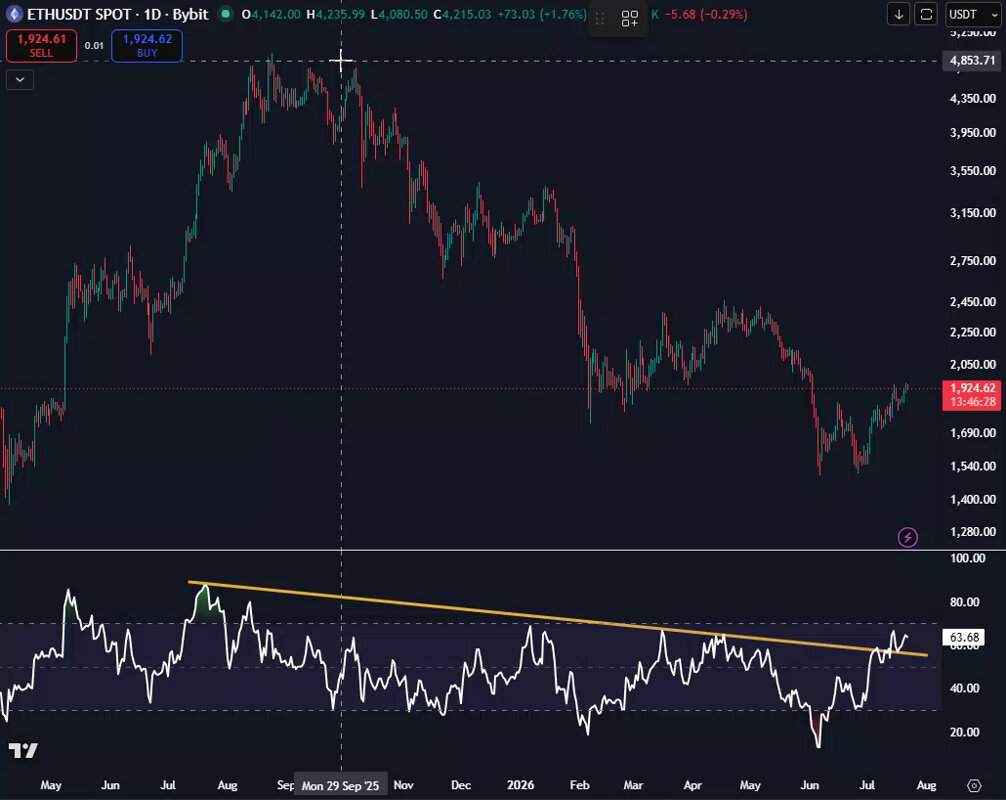Click the 100.00 RSI scale label
Screen dimensions: 1006x800
pyautogui.click(x=968, y=558)
